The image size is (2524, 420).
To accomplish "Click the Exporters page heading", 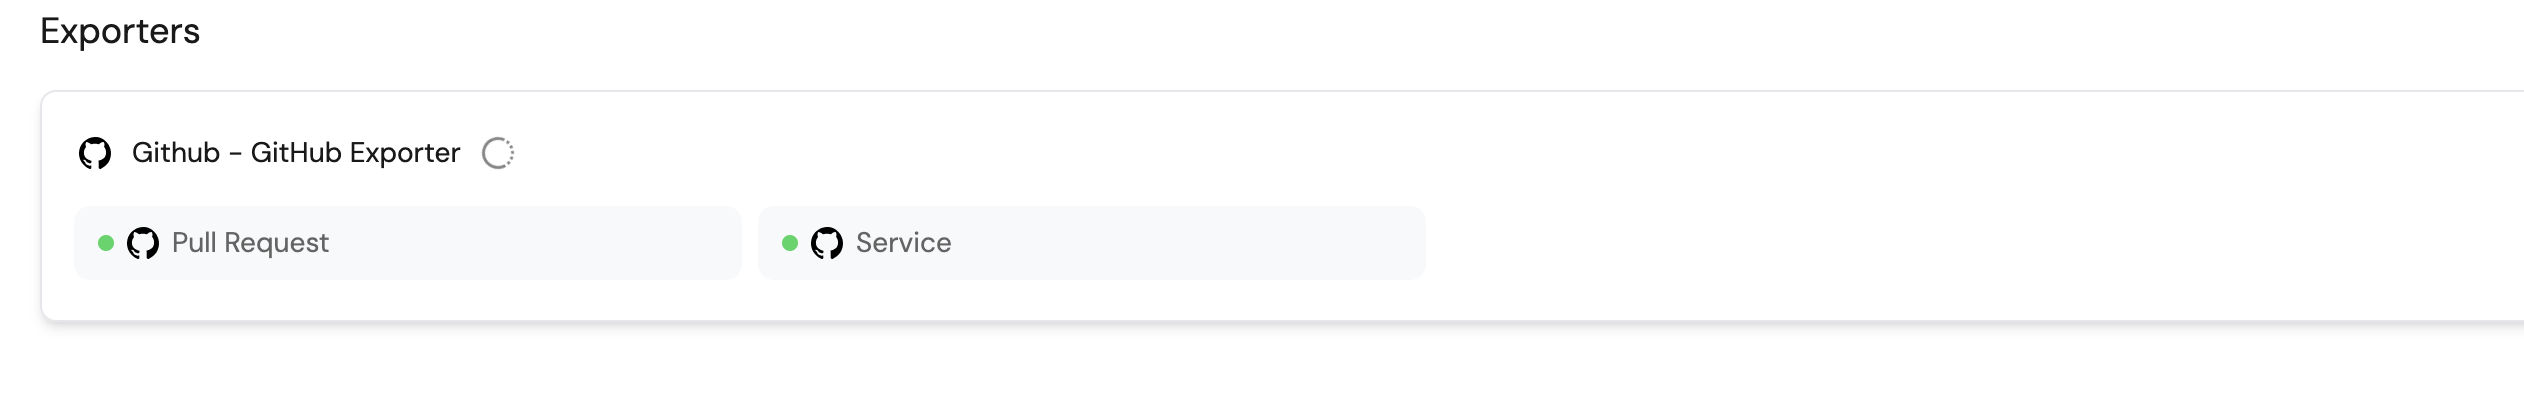I will coord(120,31).
